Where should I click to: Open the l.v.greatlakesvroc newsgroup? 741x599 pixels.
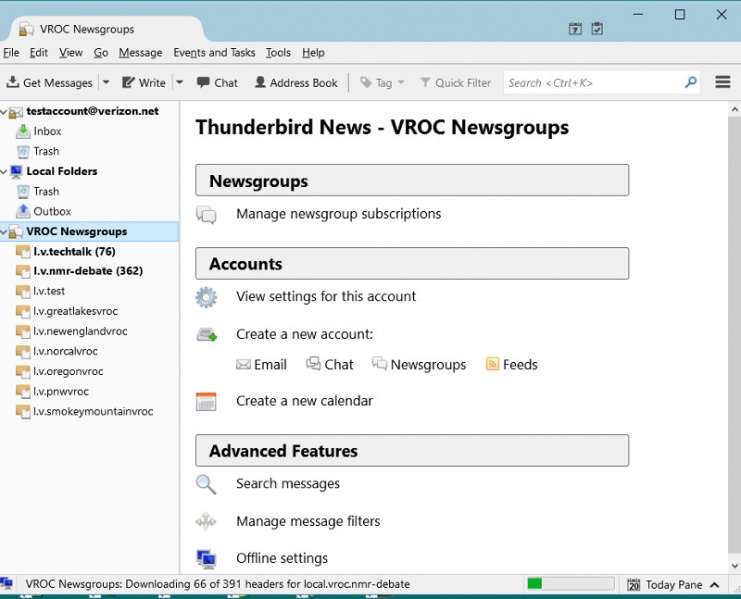click(x=75, y=311)
